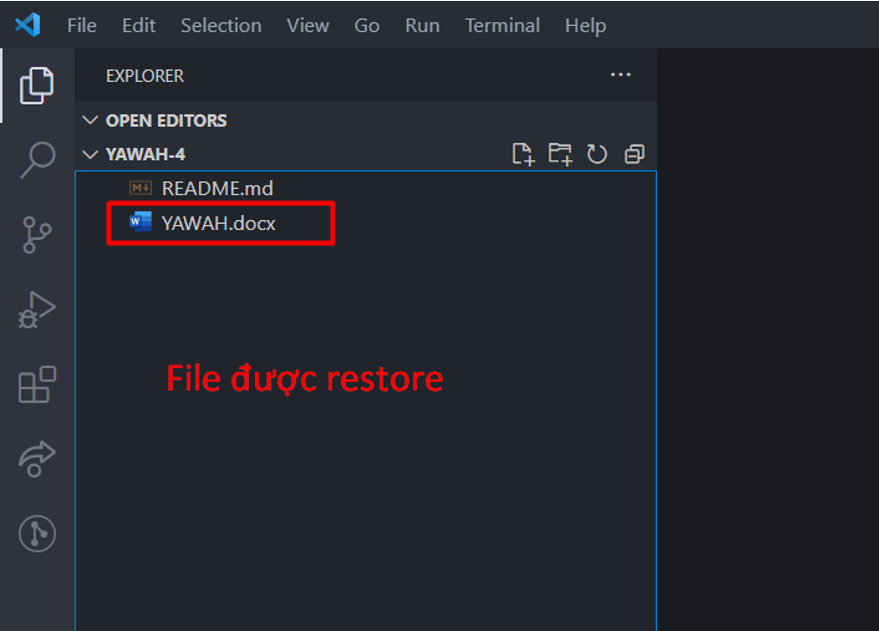
Task: Open the Git Graph circle icon
Action: tap(37, 533)
